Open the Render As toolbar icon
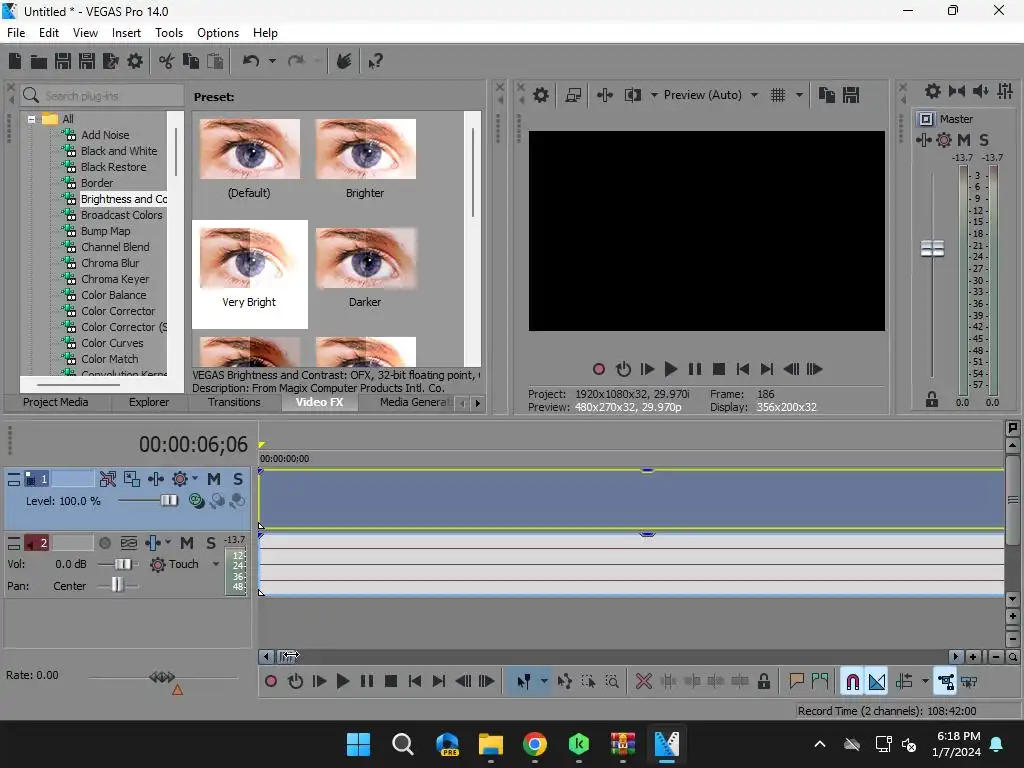 [110, 61]
